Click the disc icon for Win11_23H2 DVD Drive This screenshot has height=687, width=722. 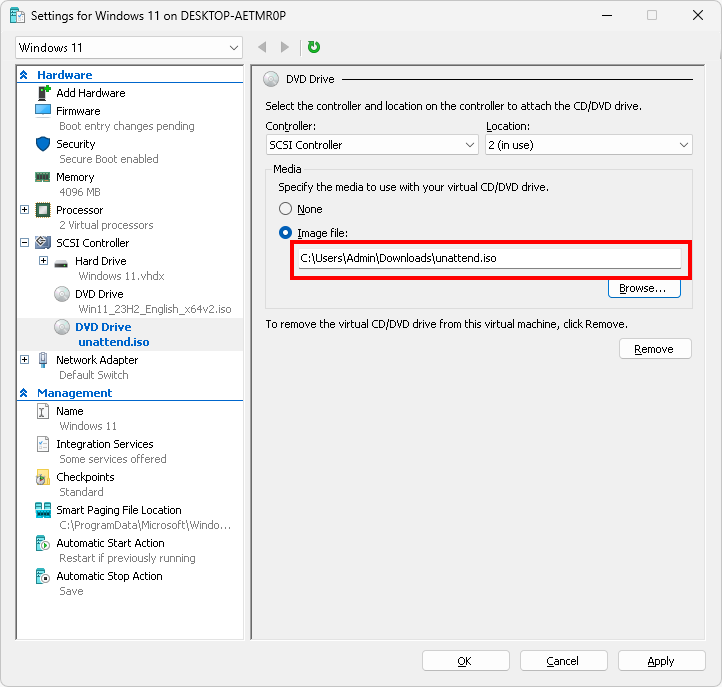click(x=62, y=294)
